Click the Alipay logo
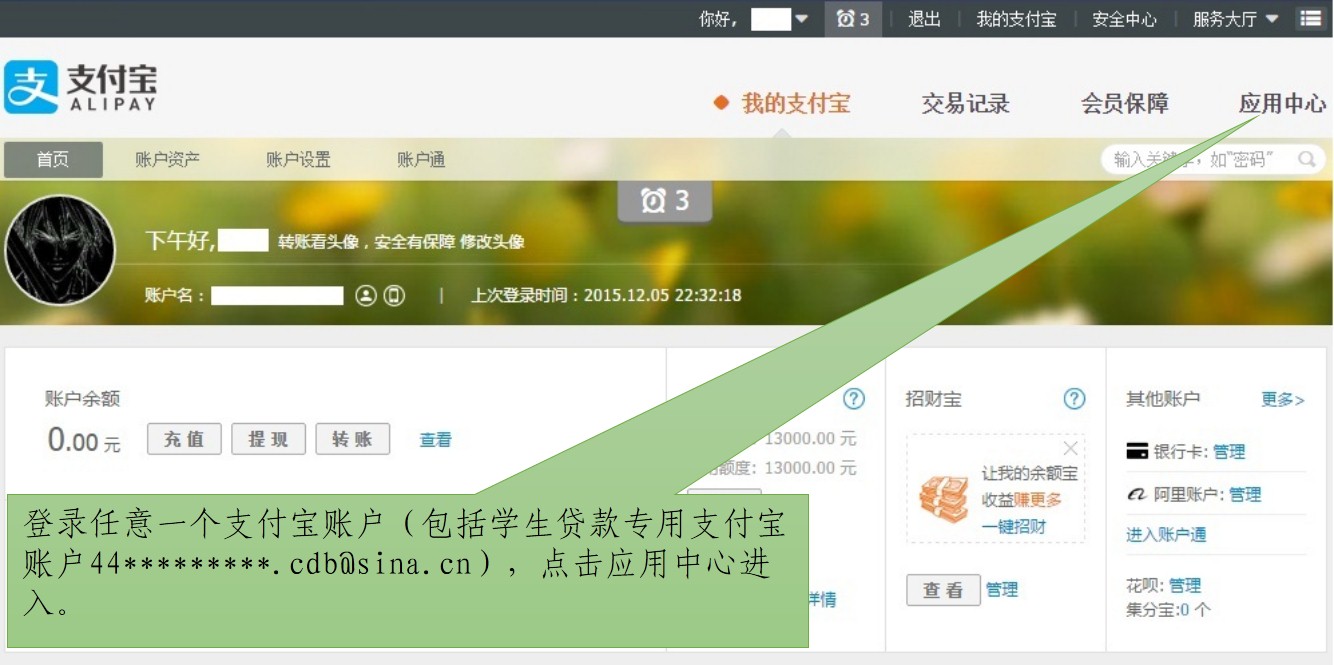Viewport: 1334px width, 665px height. coord(80,87)
